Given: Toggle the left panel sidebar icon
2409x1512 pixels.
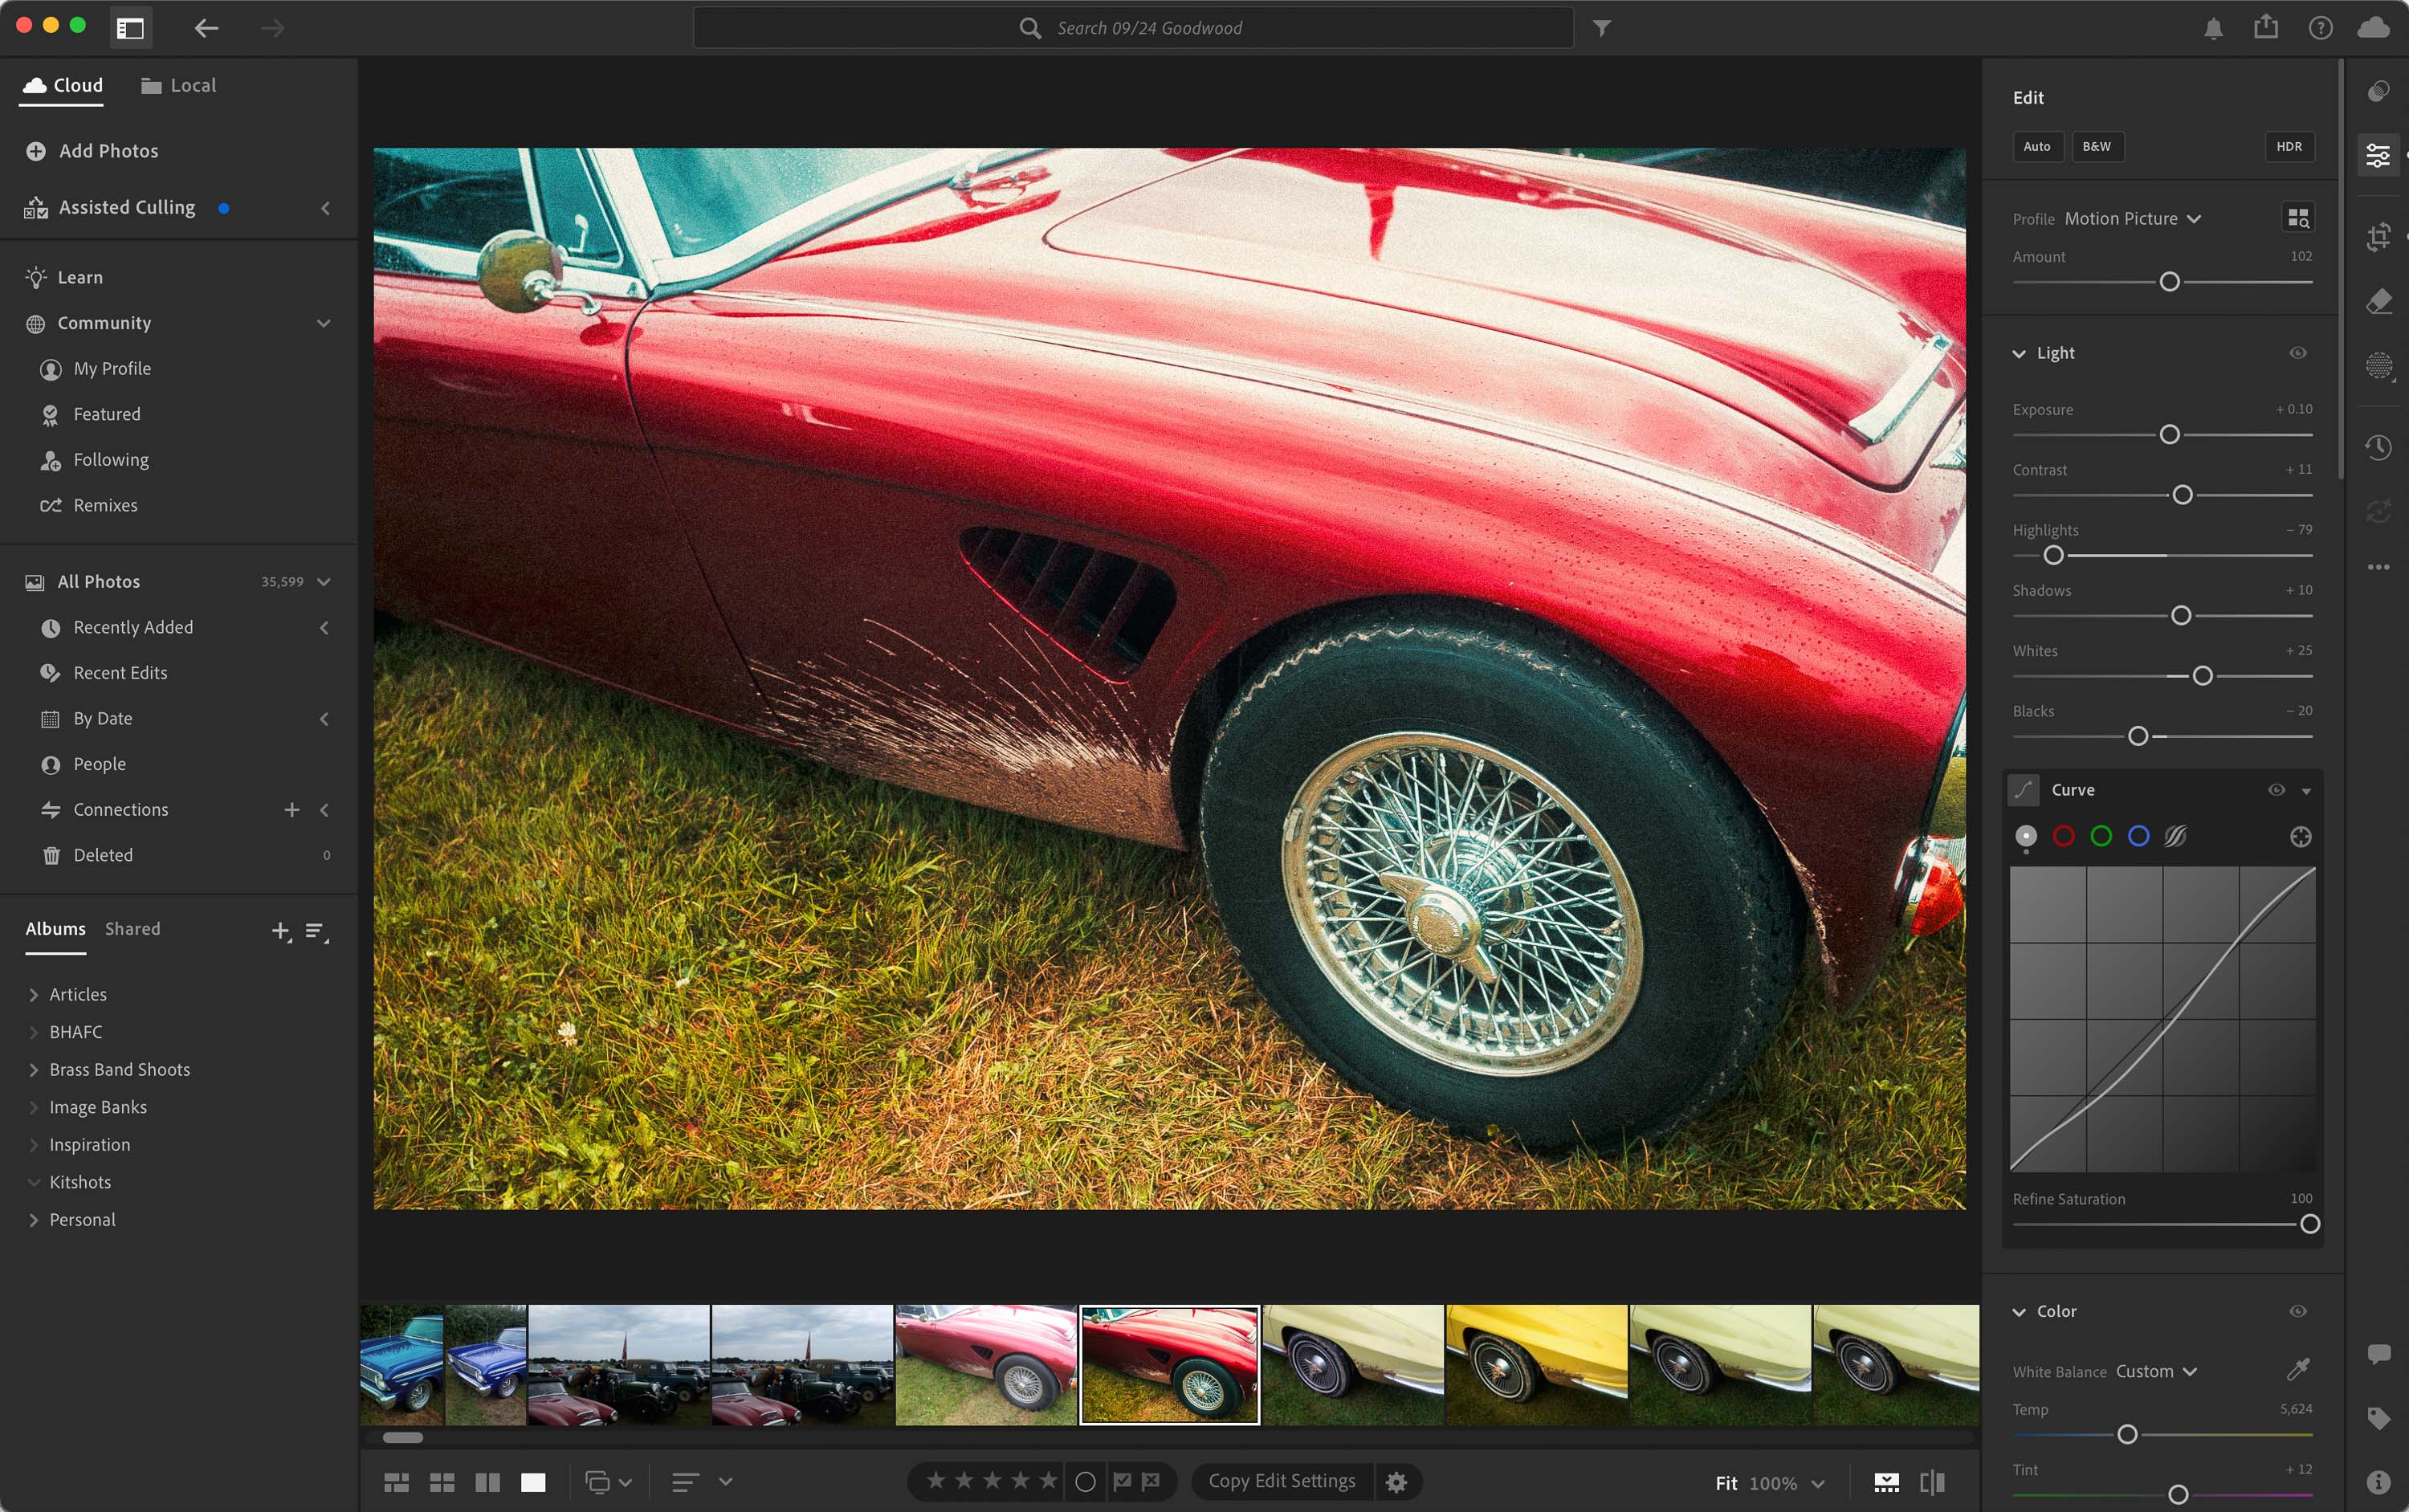Looking at the screenshot, I should pos(131,28).
